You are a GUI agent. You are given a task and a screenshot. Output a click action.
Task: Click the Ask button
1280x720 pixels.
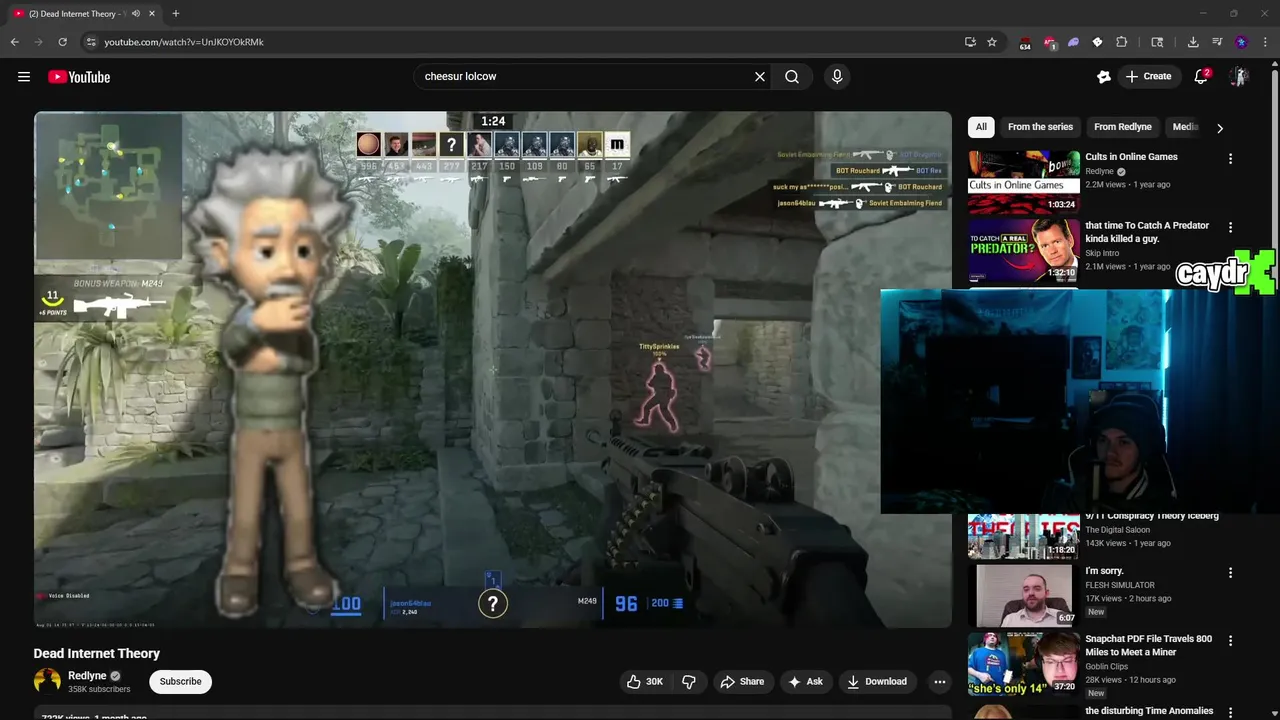[x=805, y=681]
